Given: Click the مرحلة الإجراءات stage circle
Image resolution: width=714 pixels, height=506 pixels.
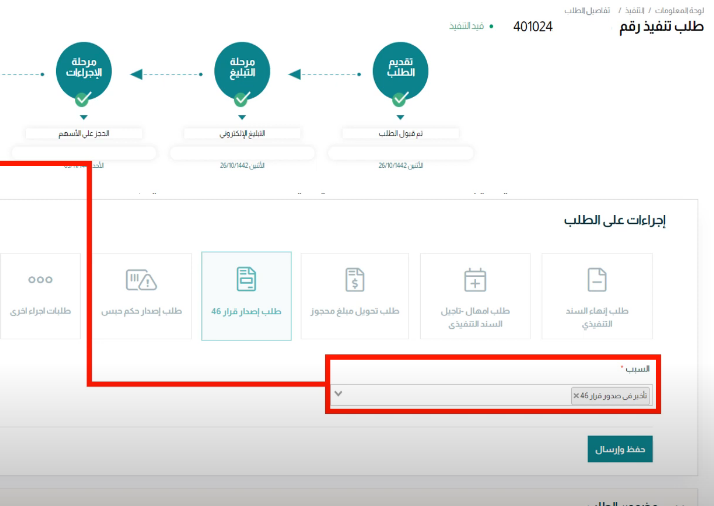Looking at the screenshot, I should click(83, 70).
